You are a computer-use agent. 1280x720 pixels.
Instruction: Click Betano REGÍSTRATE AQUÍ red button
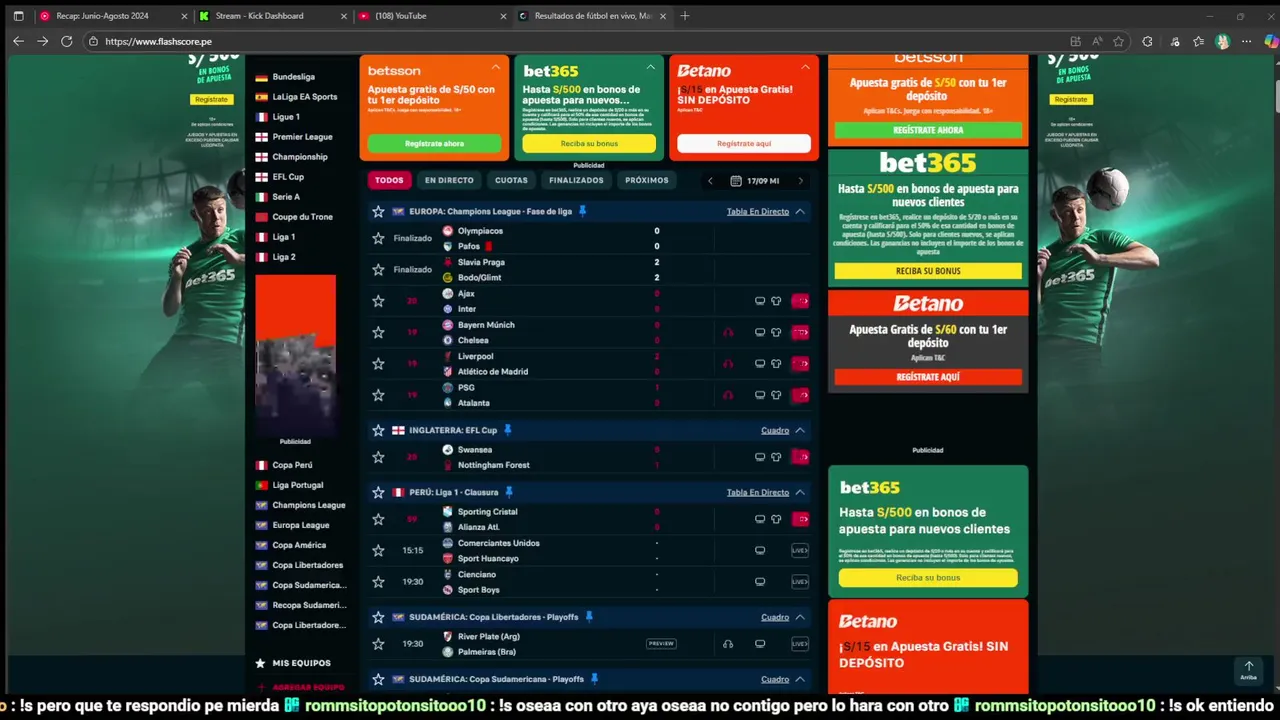928,377
